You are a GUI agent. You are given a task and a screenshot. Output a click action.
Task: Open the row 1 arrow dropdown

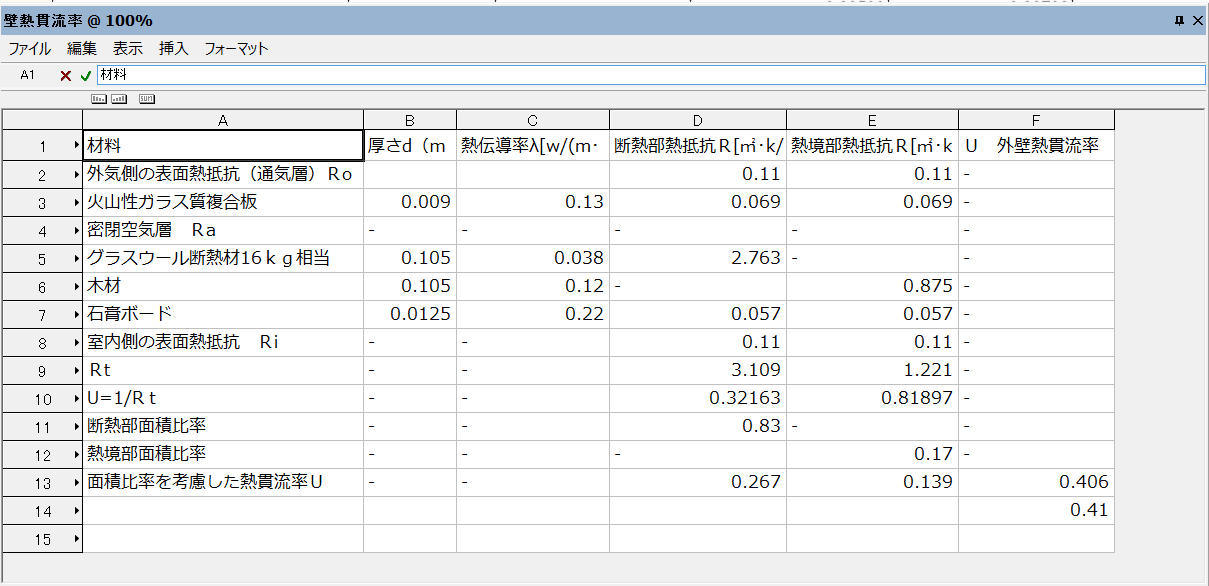77,146
